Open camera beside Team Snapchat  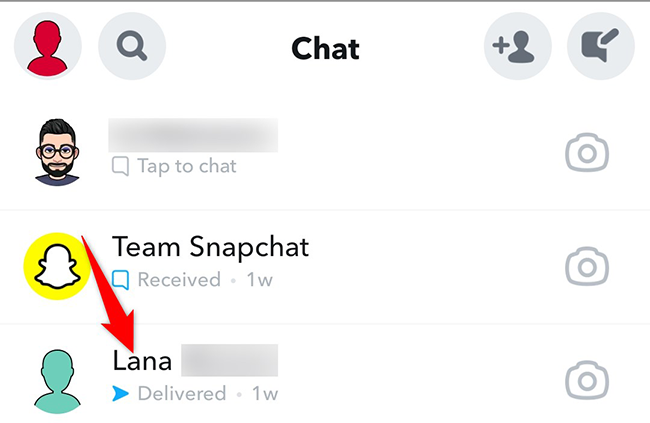[587, 266]
